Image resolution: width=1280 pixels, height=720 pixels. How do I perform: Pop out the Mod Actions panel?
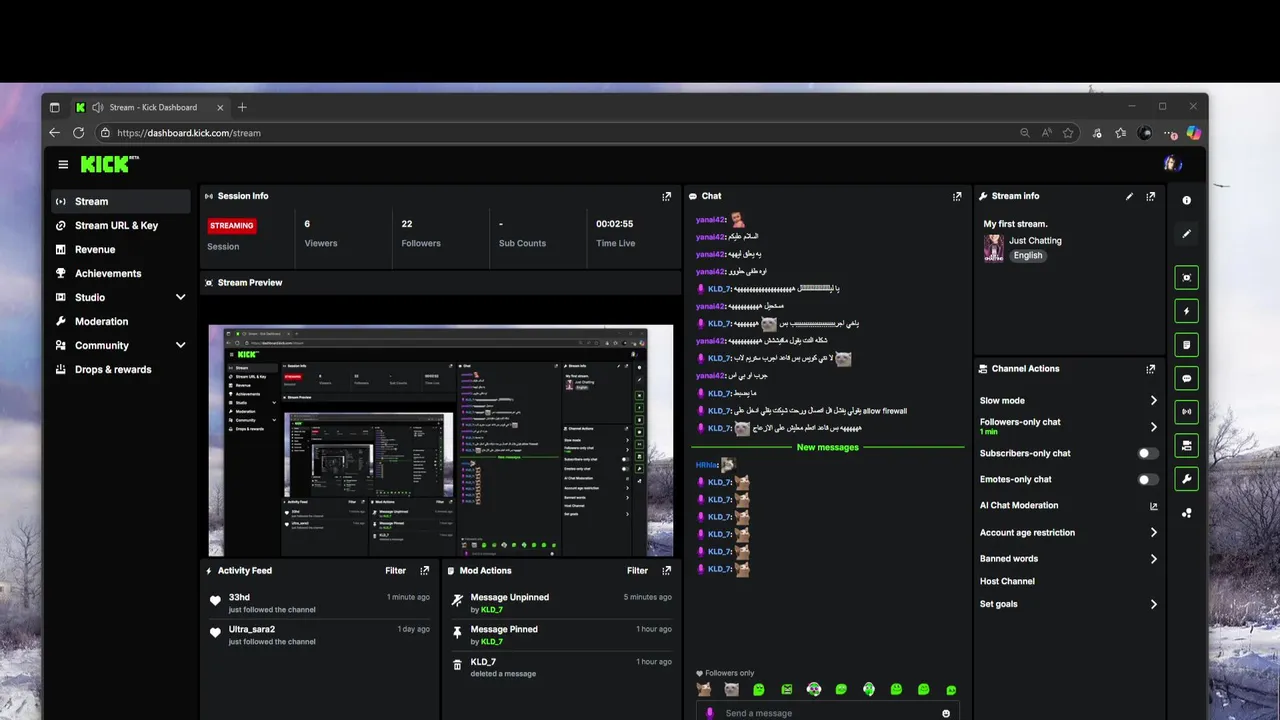pyautogui.click(x=667, y=571)
